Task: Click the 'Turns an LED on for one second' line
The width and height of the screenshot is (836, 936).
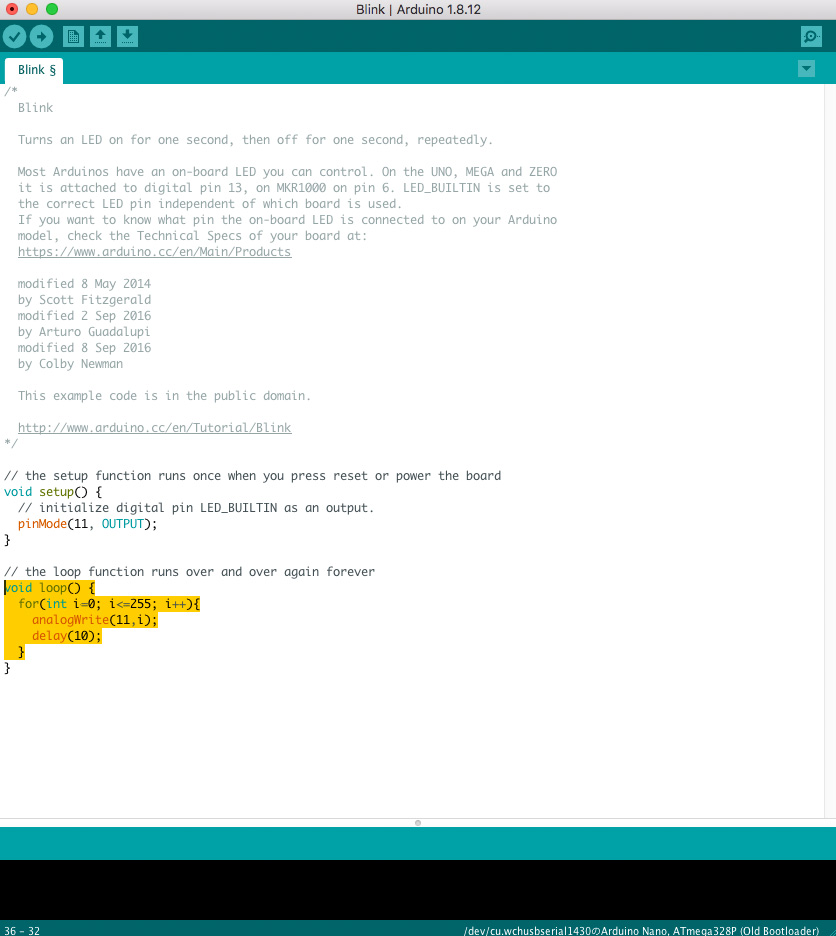Action: coord(255,140)
